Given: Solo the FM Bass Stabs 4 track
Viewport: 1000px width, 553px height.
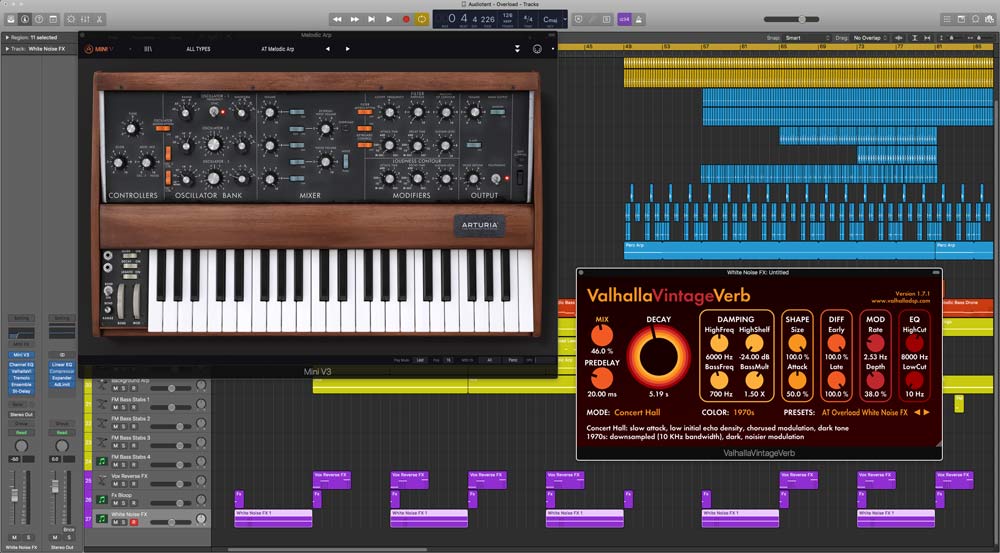Looking at the screenshot, I should click(x=124, y=465).
